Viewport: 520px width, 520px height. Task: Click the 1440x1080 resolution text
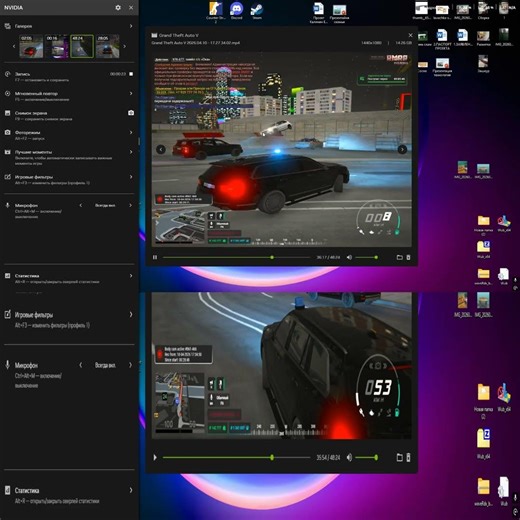tap(371, 43)
